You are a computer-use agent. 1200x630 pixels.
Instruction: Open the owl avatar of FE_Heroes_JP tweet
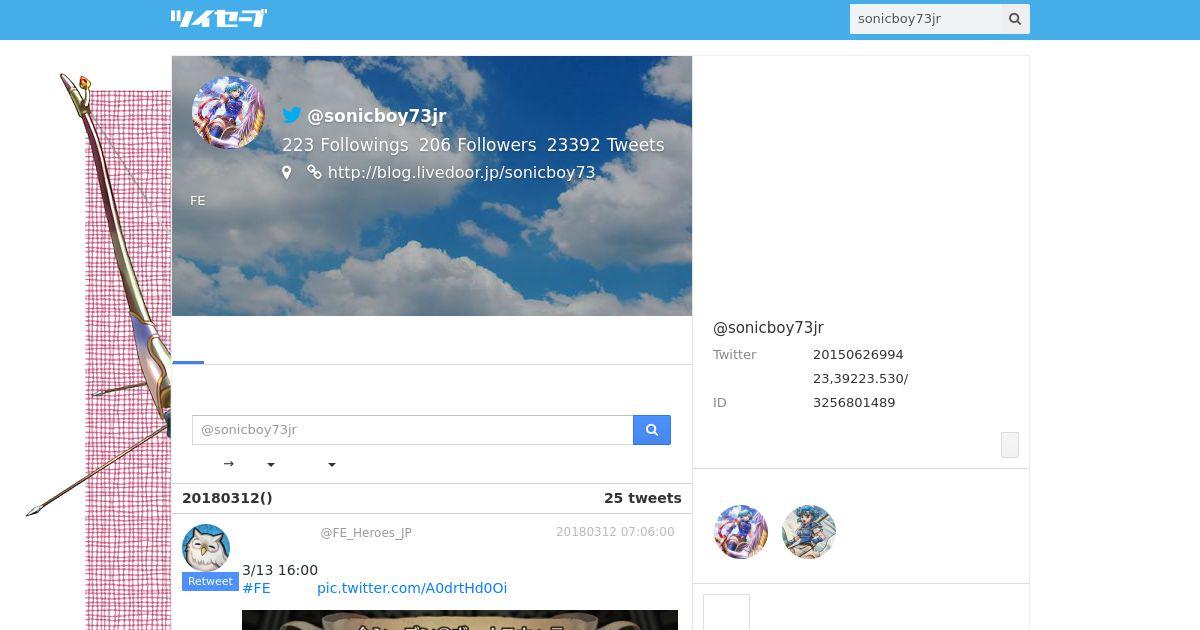[x=206, y=548]
